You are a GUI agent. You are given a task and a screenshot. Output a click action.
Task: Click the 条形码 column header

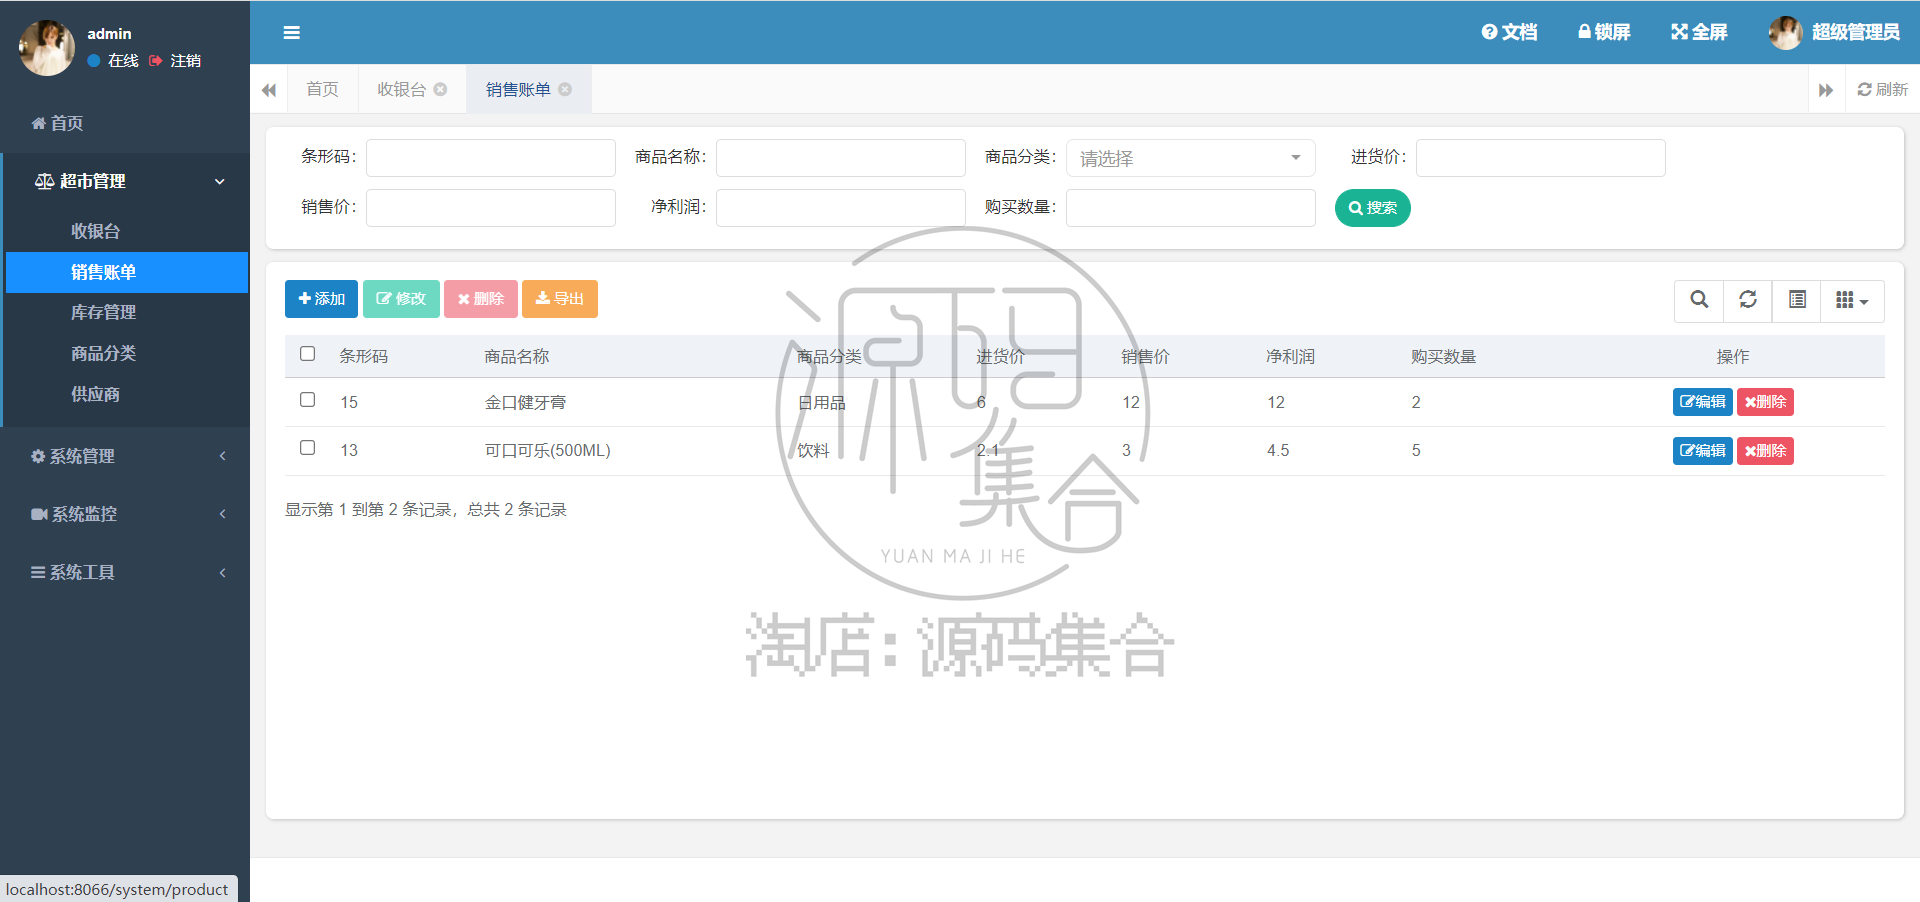364,356
